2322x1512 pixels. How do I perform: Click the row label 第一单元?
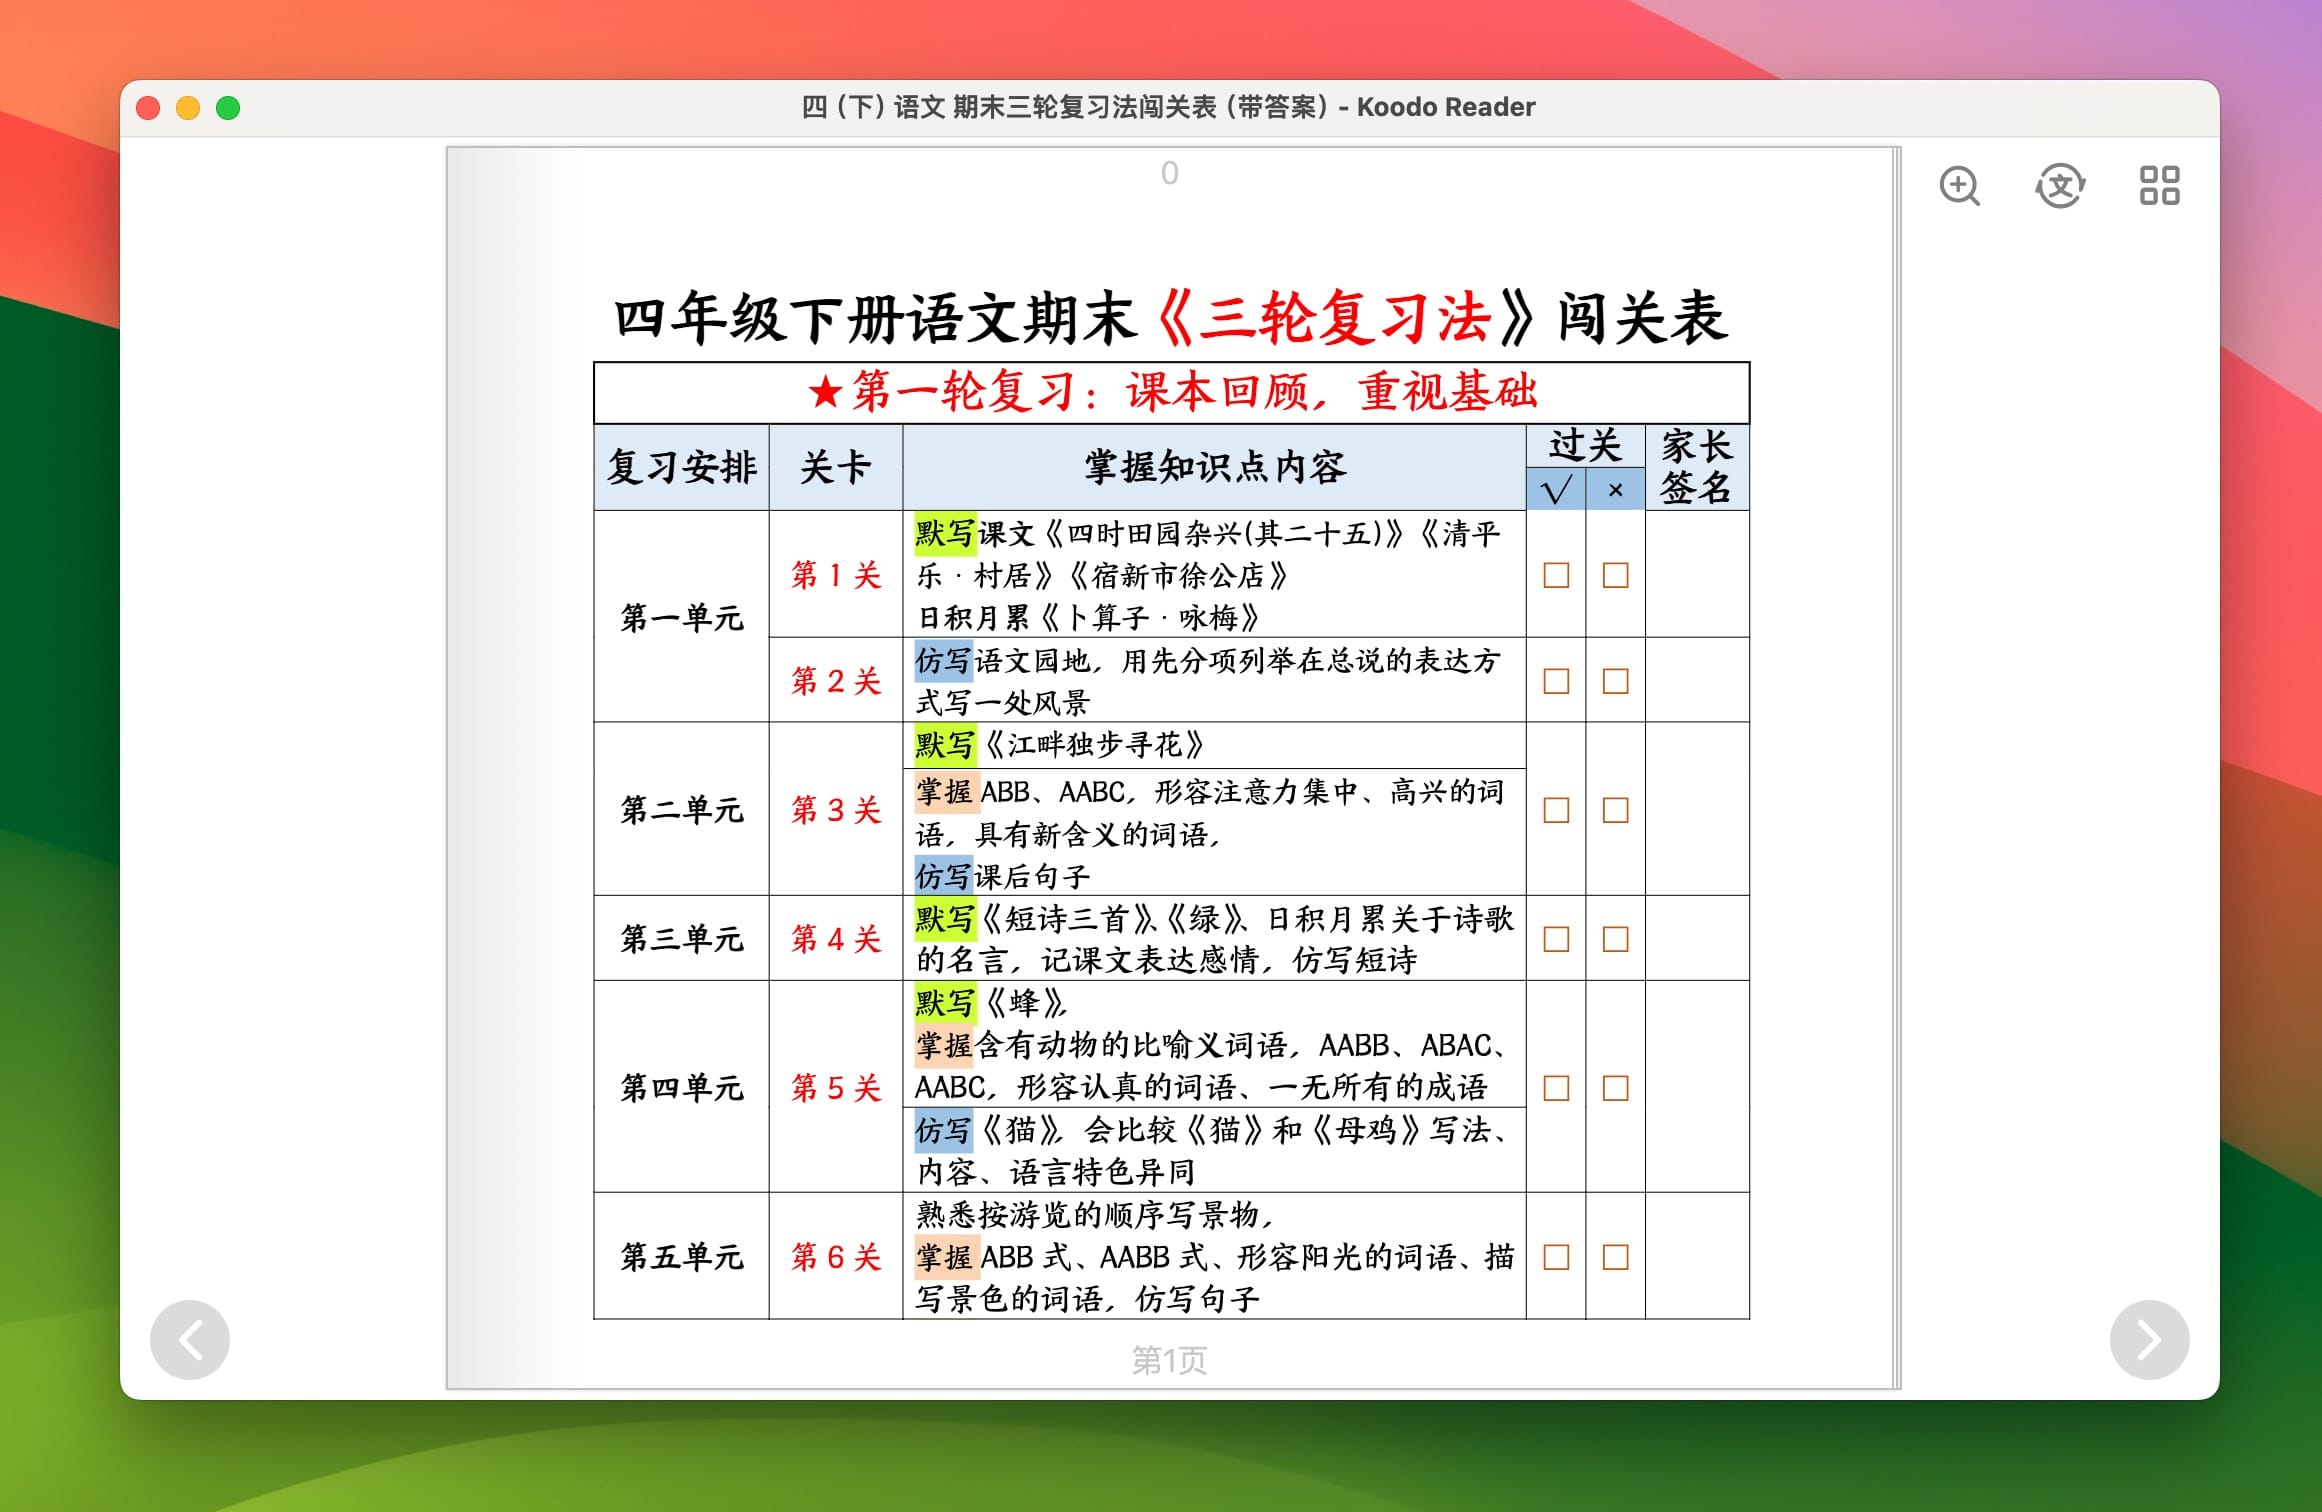tap(682, 617)
